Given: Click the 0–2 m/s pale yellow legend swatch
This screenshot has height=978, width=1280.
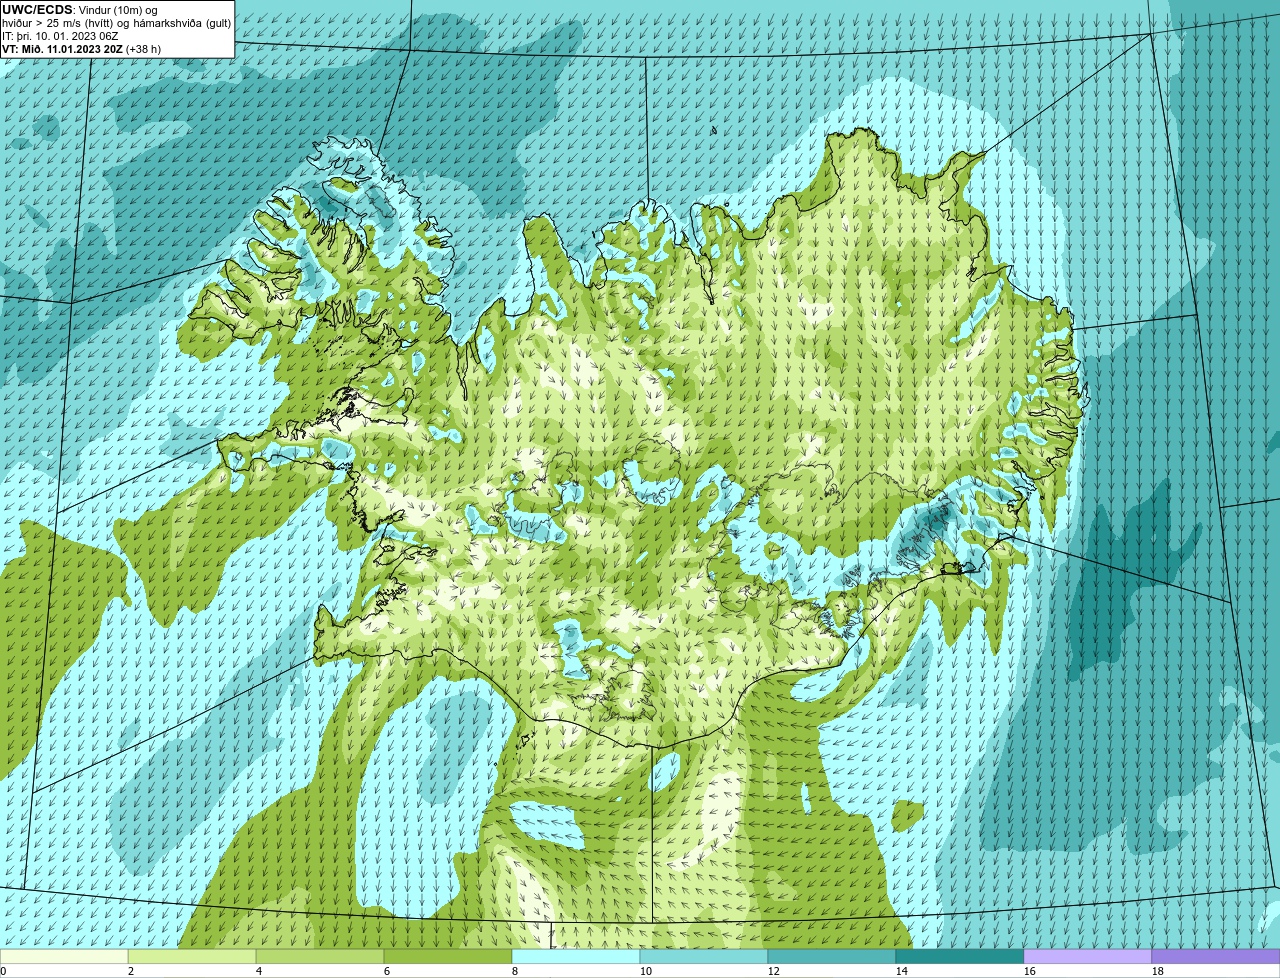Looking at the screenshot, I should click(64, 956).
